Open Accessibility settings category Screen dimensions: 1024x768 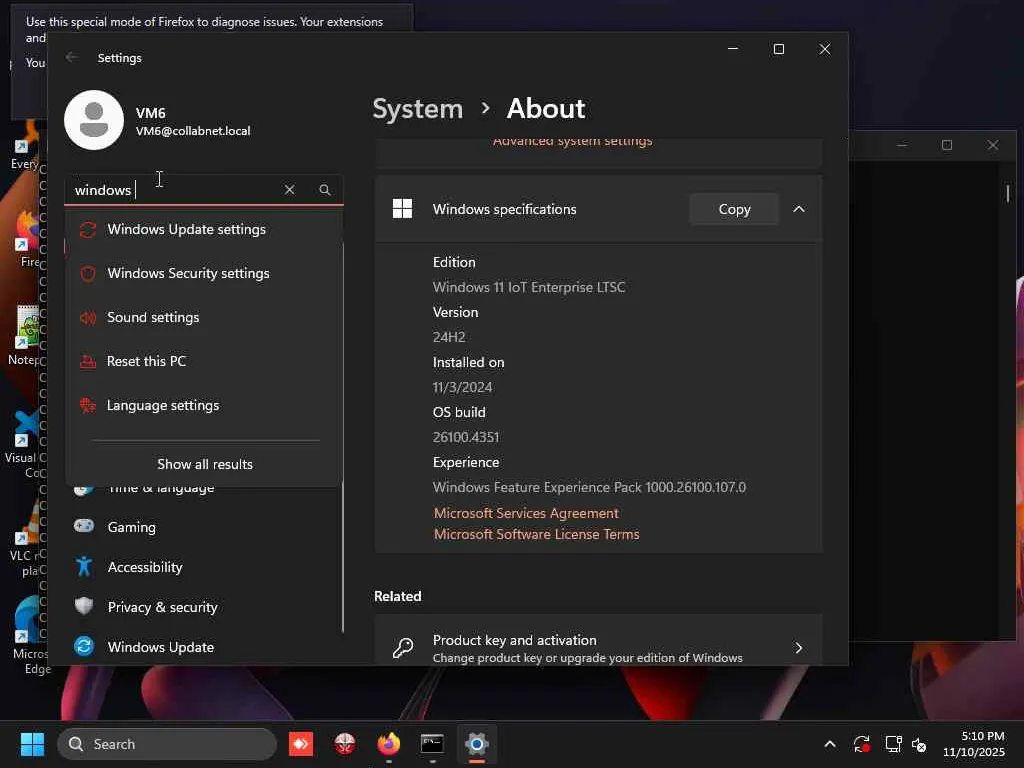click(x=204, y=567)
